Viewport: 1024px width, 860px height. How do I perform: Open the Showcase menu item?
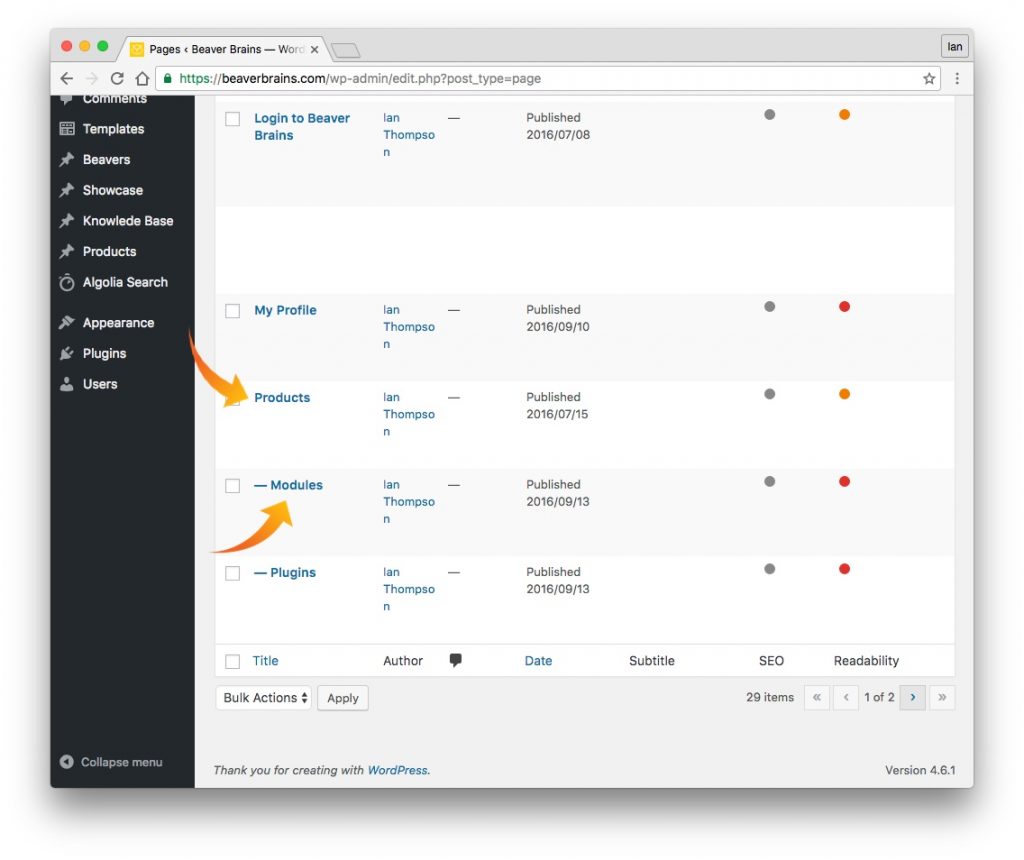tap(113, 190)
